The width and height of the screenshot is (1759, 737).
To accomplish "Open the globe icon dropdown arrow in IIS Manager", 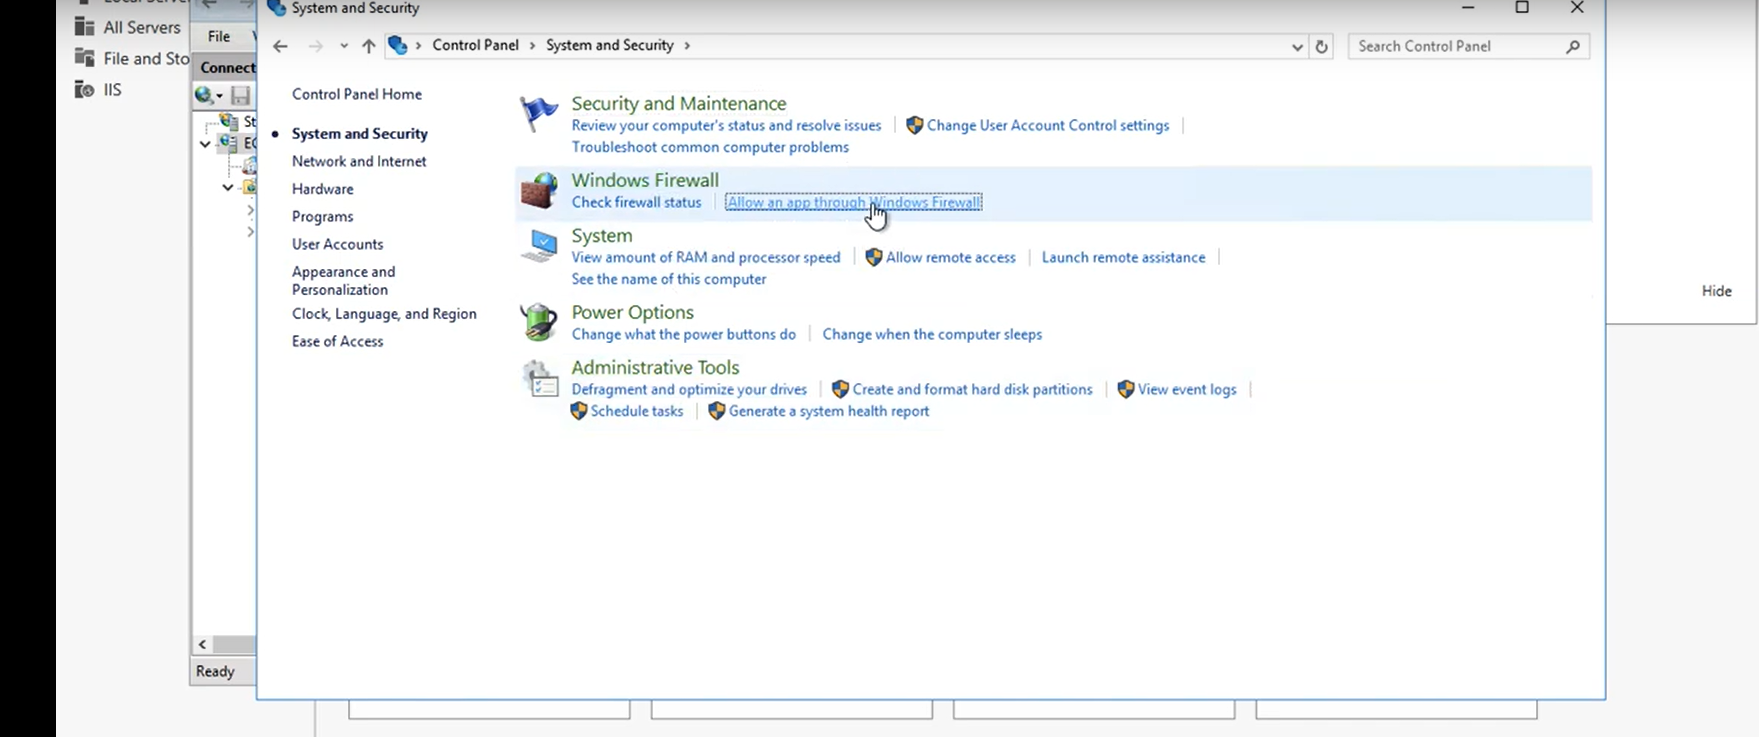I will [x=219, y=96].
